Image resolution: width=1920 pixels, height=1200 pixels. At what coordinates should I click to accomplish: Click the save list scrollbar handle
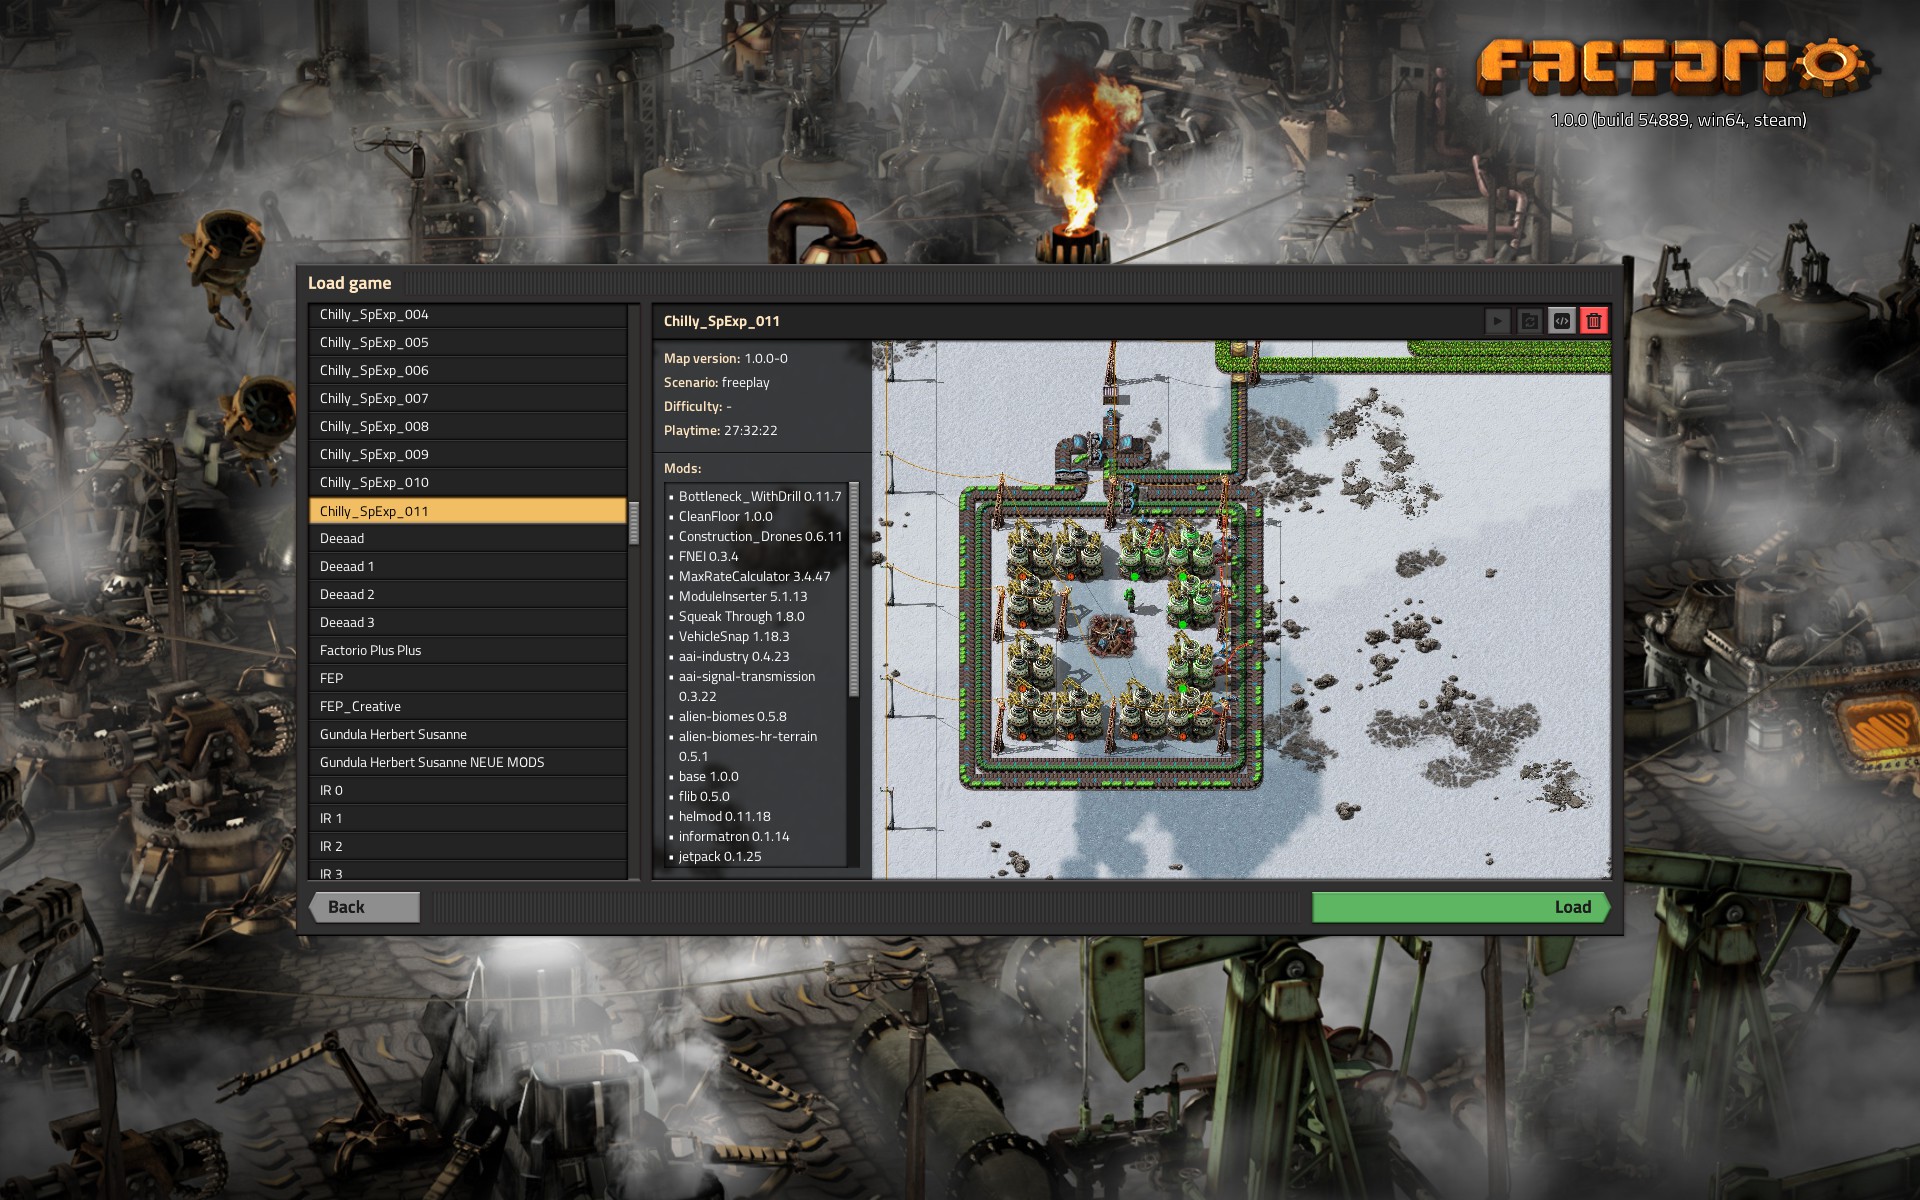(x=633, y=523)
